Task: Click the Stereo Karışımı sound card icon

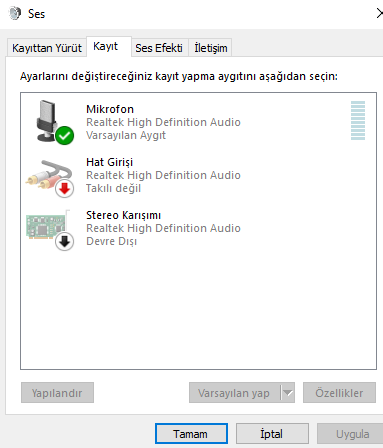Action: click(50, 230)
